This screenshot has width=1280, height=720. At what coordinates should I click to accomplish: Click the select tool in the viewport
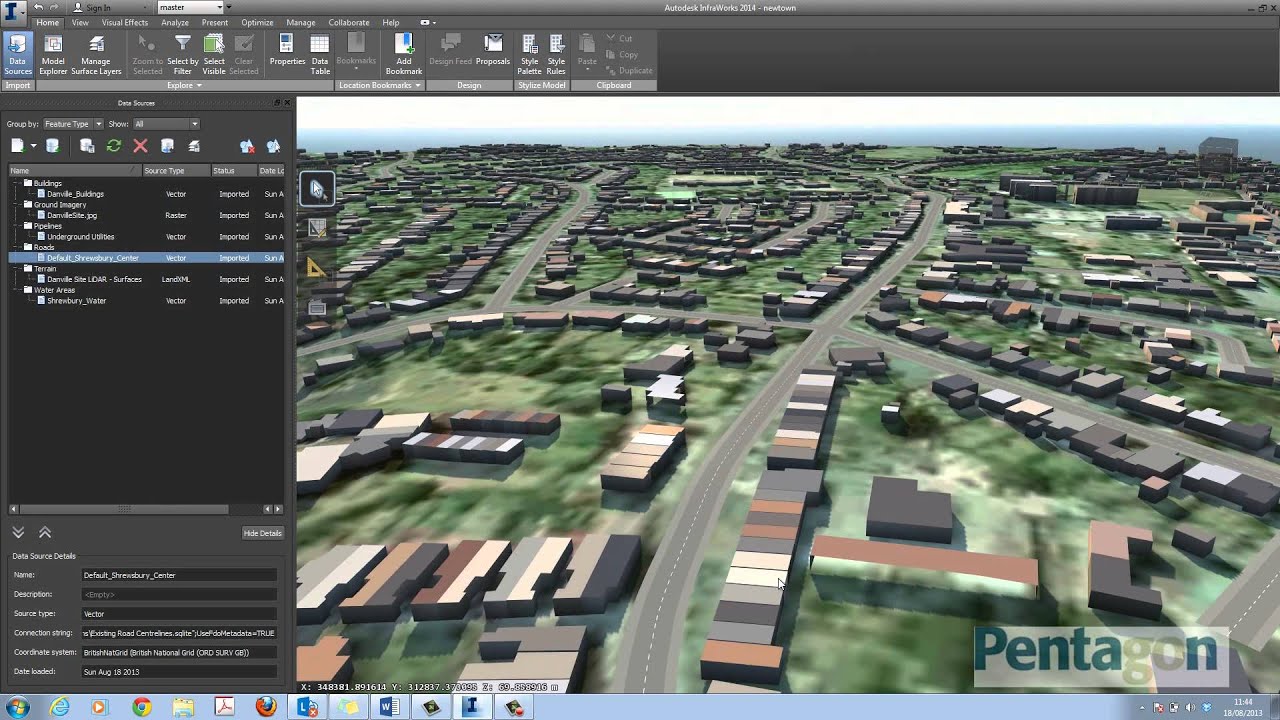[x=317, y=189]
